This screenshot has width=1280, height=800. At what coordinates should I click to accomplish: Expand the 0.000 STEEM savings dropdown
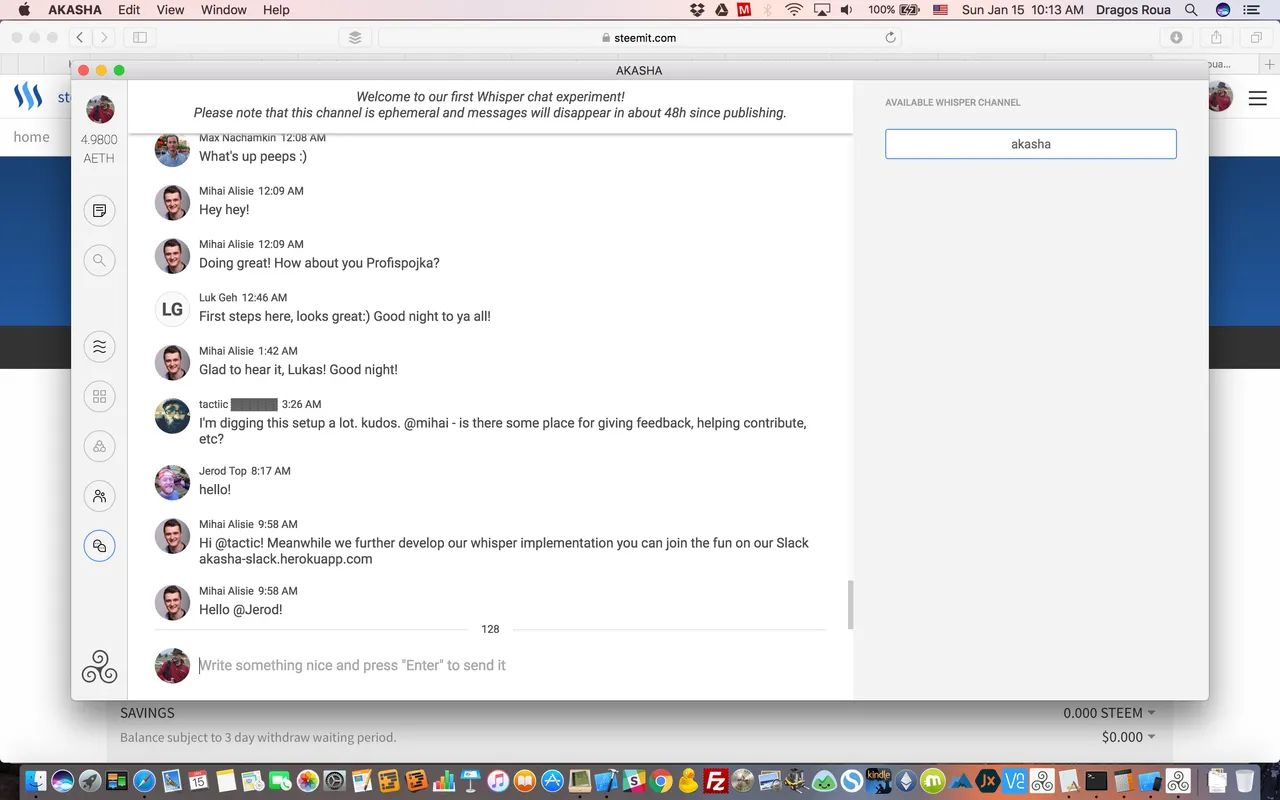1109,713
